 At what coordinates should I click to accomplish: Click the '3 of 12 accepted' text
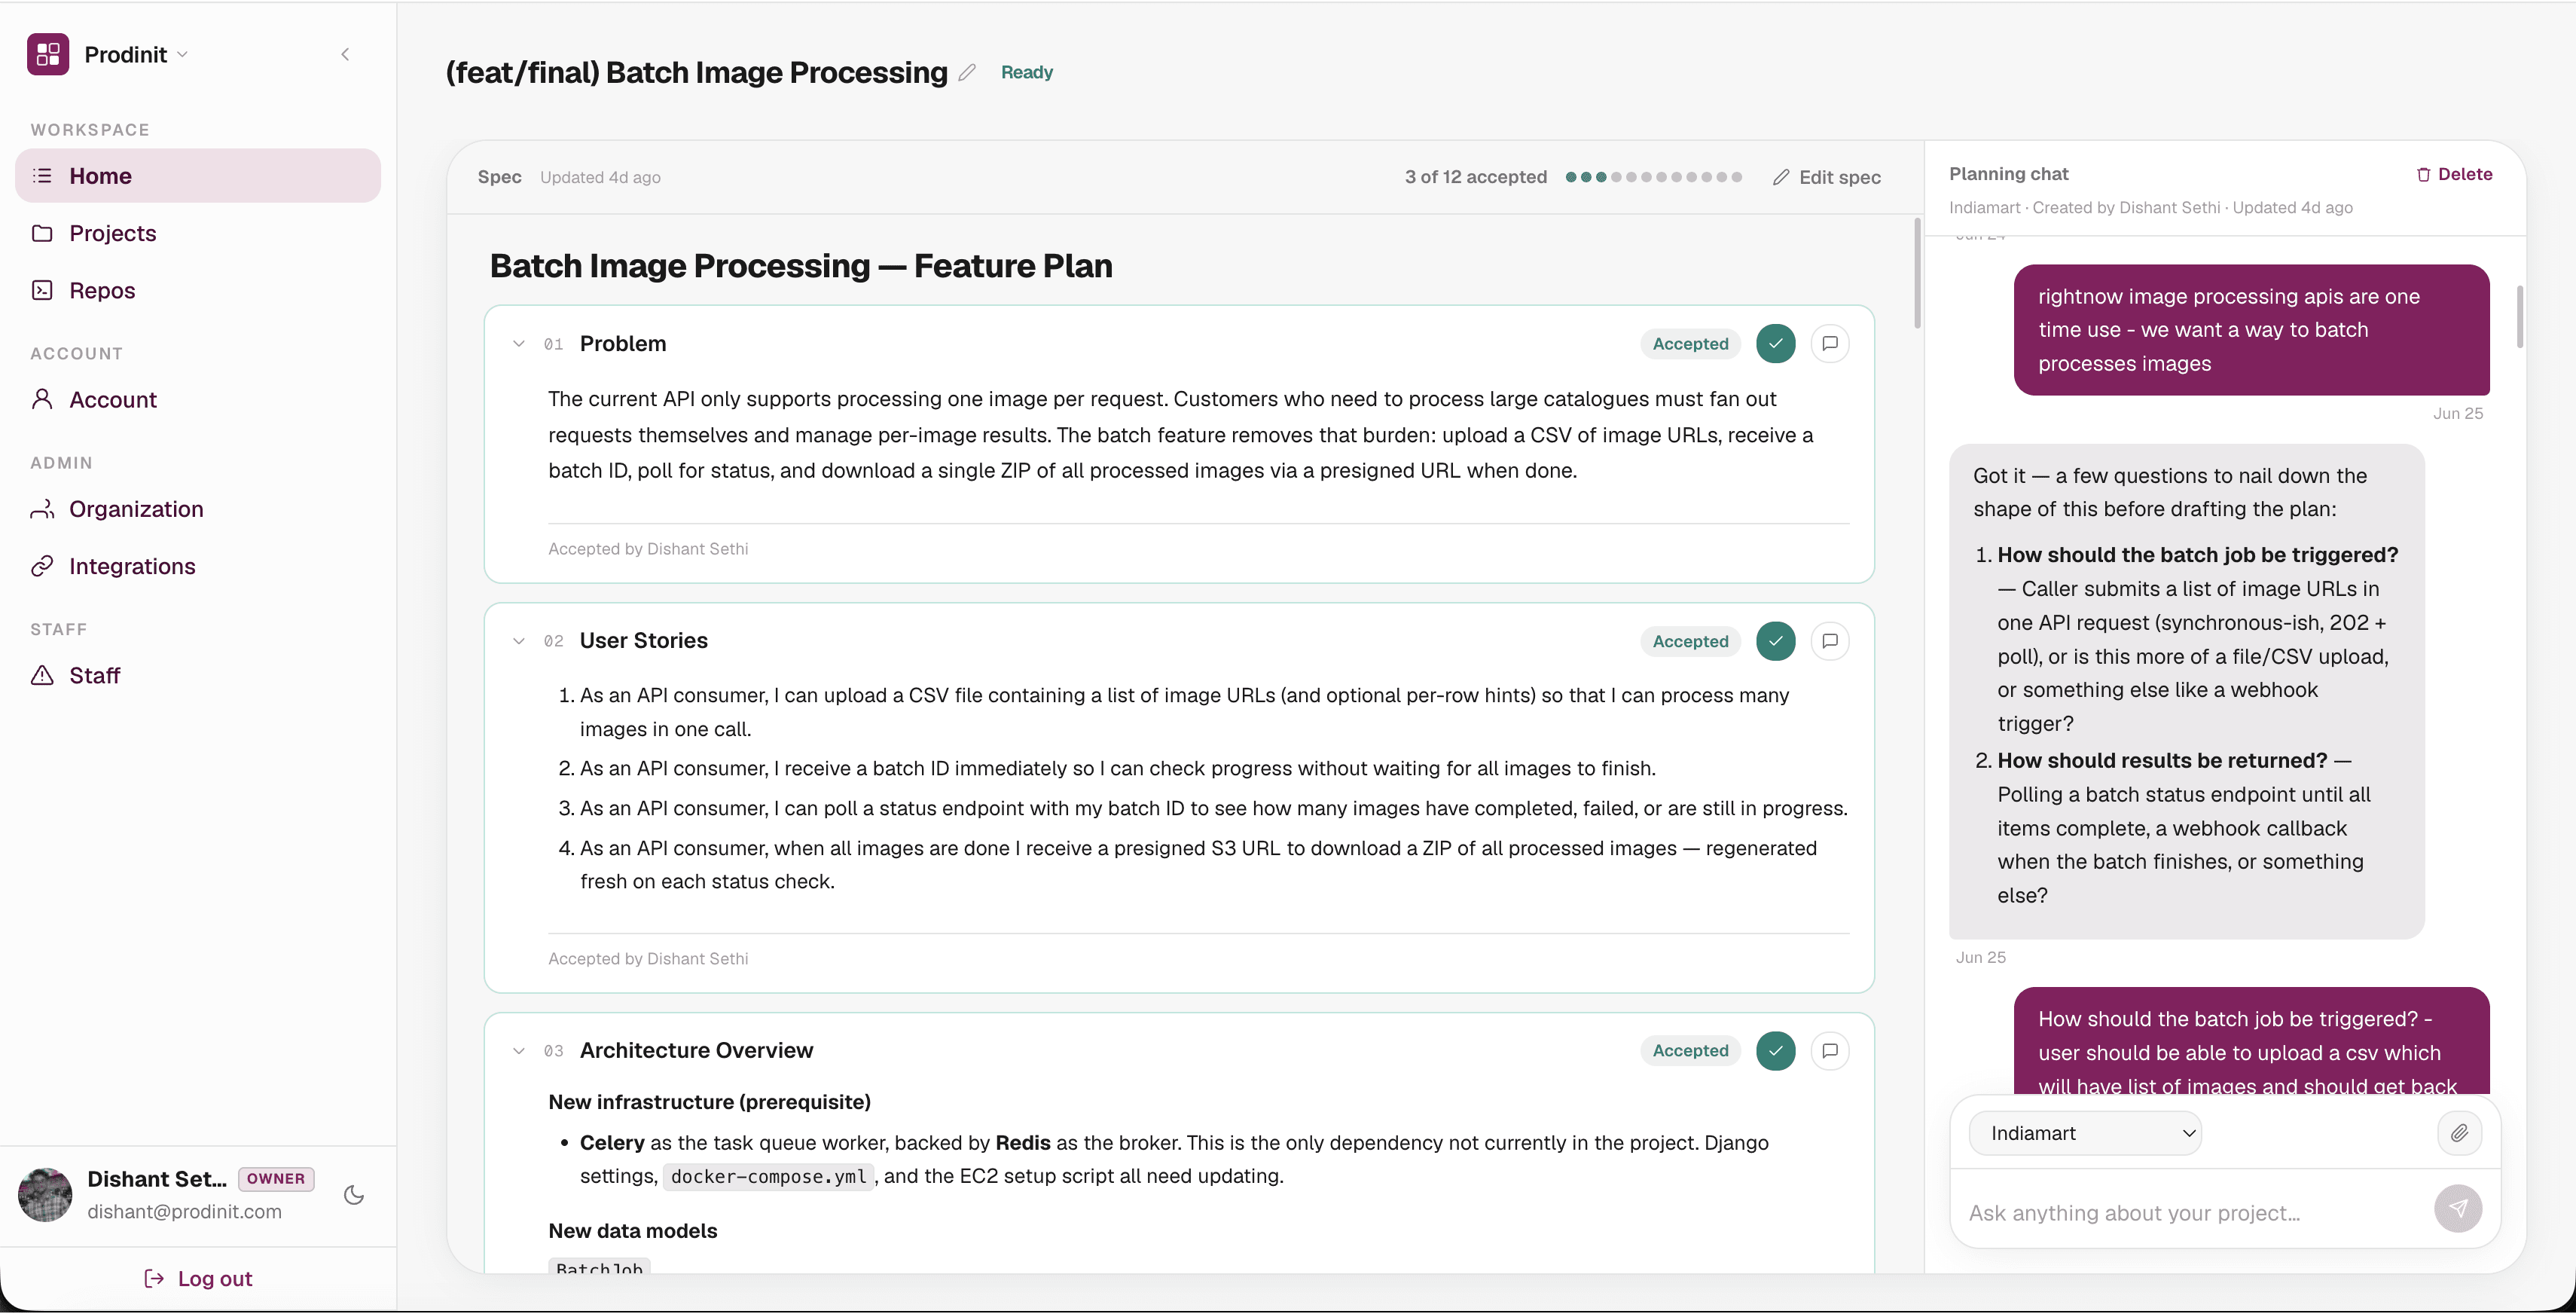tap(1475, 177)
